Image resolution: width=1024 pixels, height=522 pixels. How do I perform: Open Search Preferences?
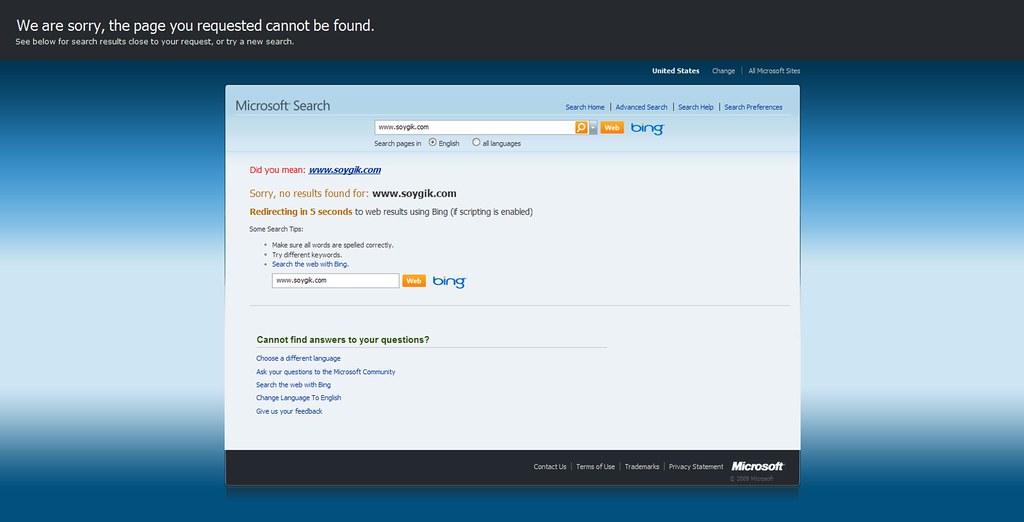tap(753, 107)
